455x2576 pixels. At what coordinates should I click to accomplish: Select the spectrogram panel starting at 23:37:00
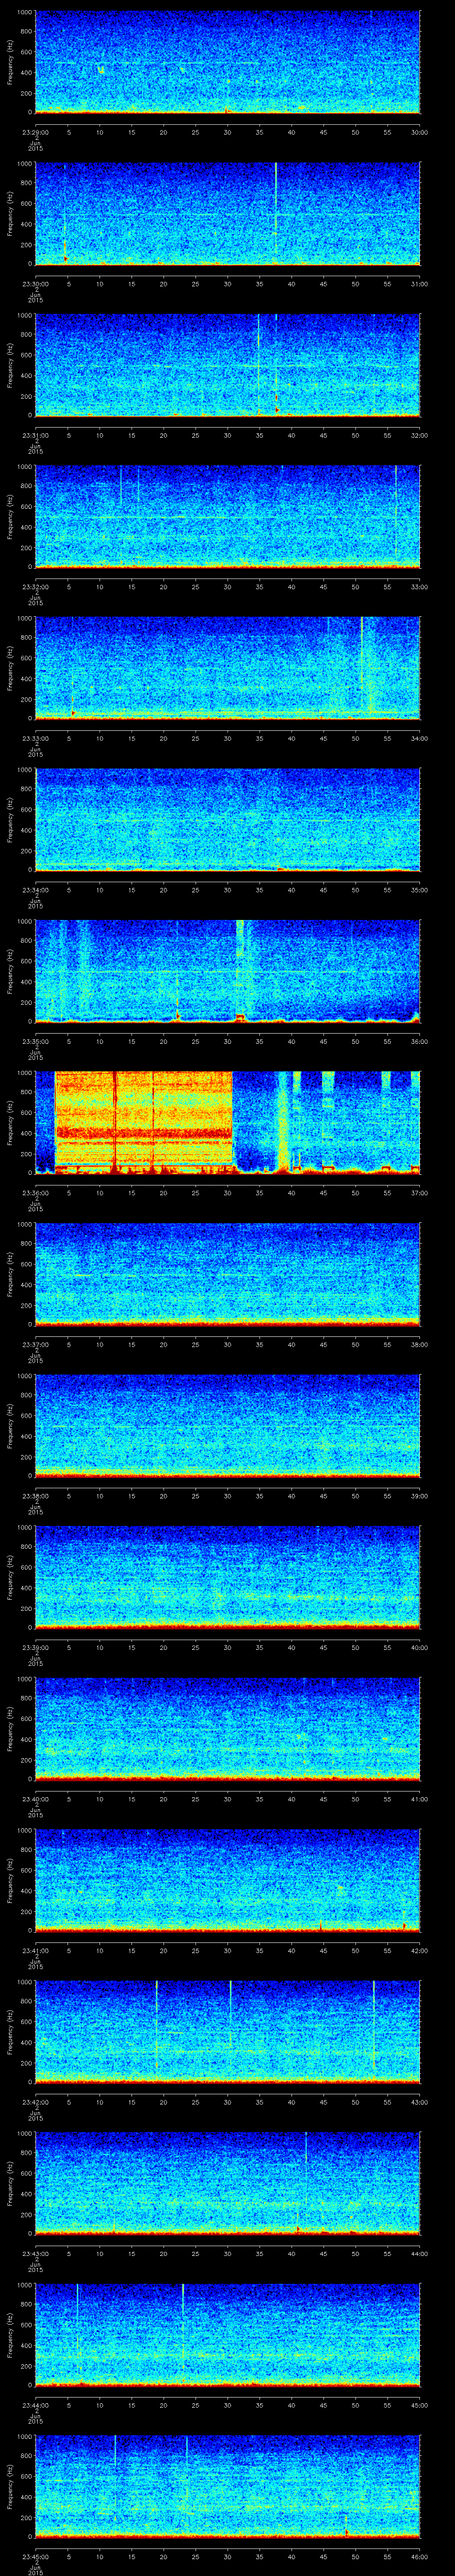(227, 1274)
